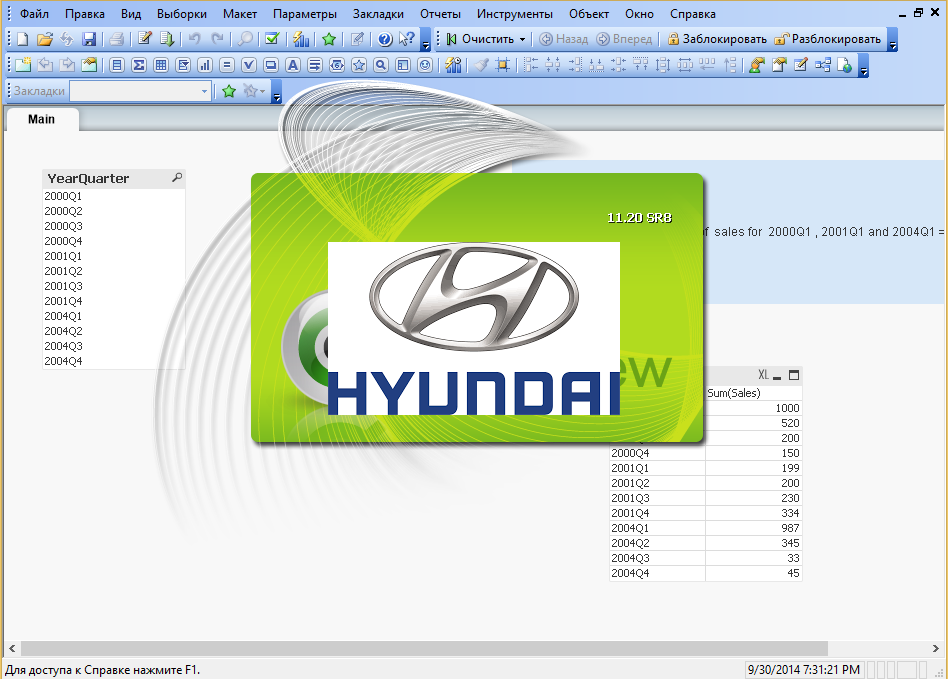Click the Search magnifier in the standard toolbar
948x679 pixels.
[245, 39]
